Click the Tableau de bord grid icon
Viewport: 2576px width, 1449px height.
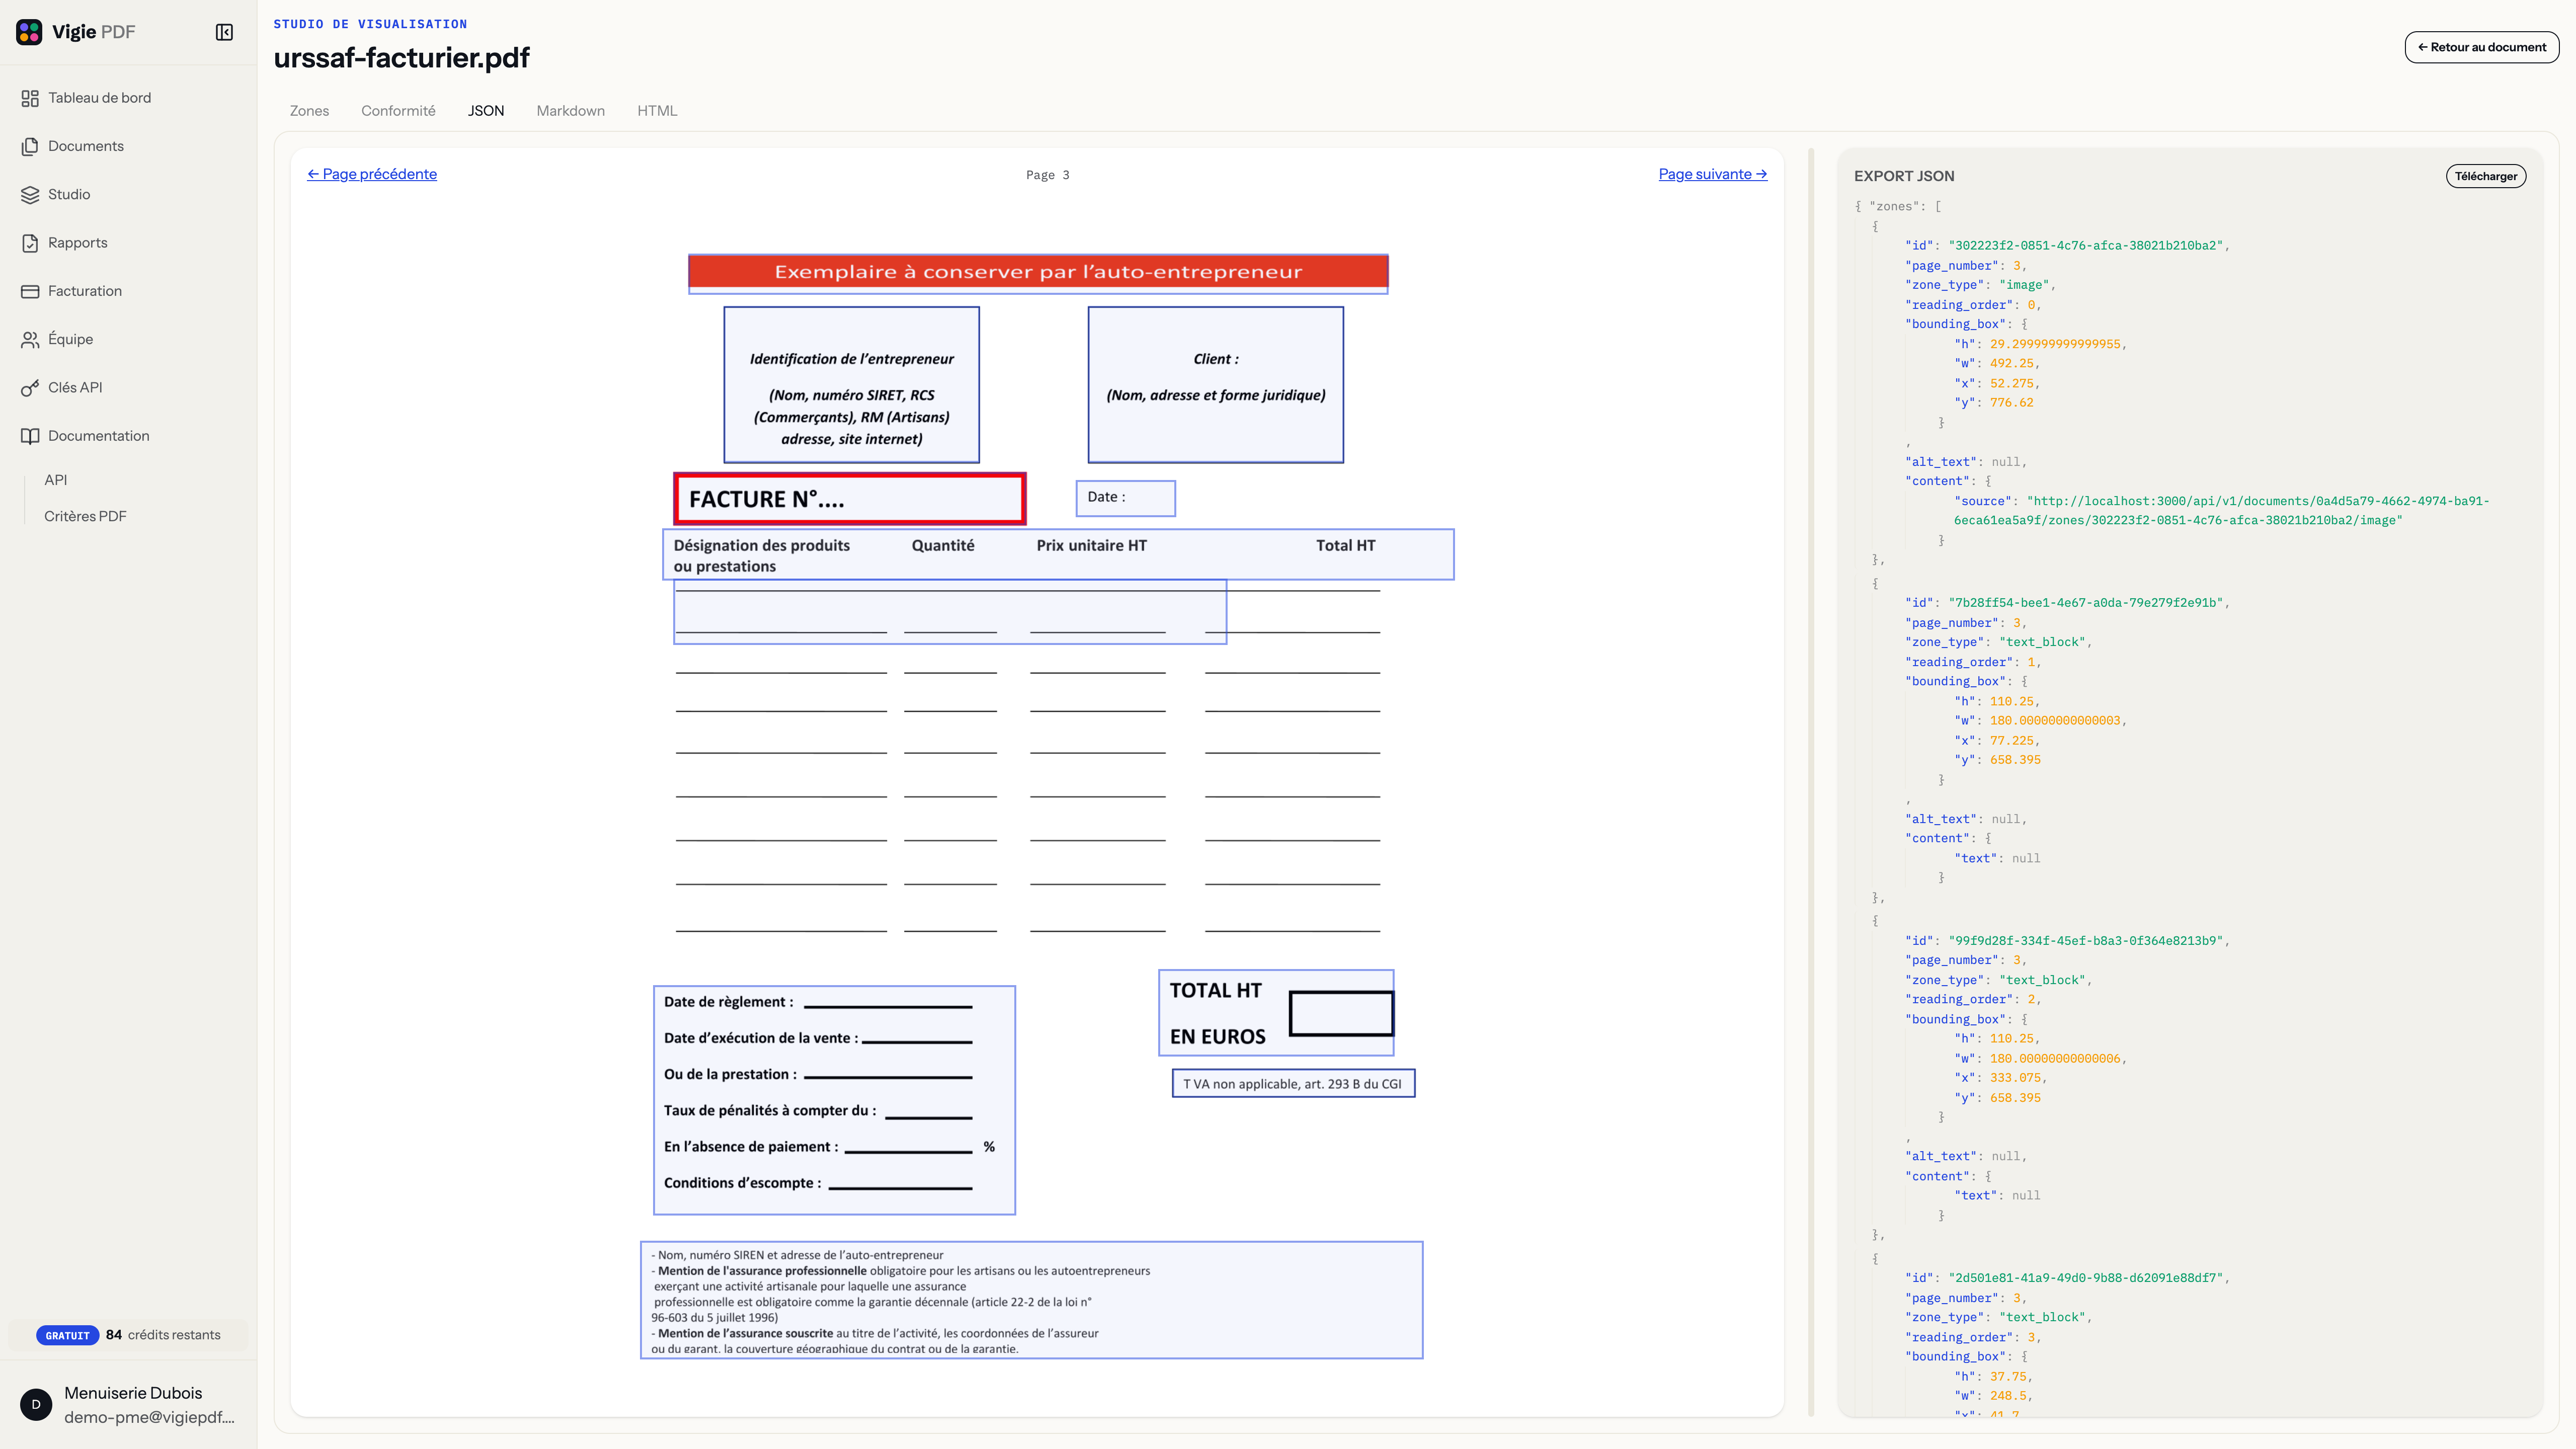click(x=30, y=98)
